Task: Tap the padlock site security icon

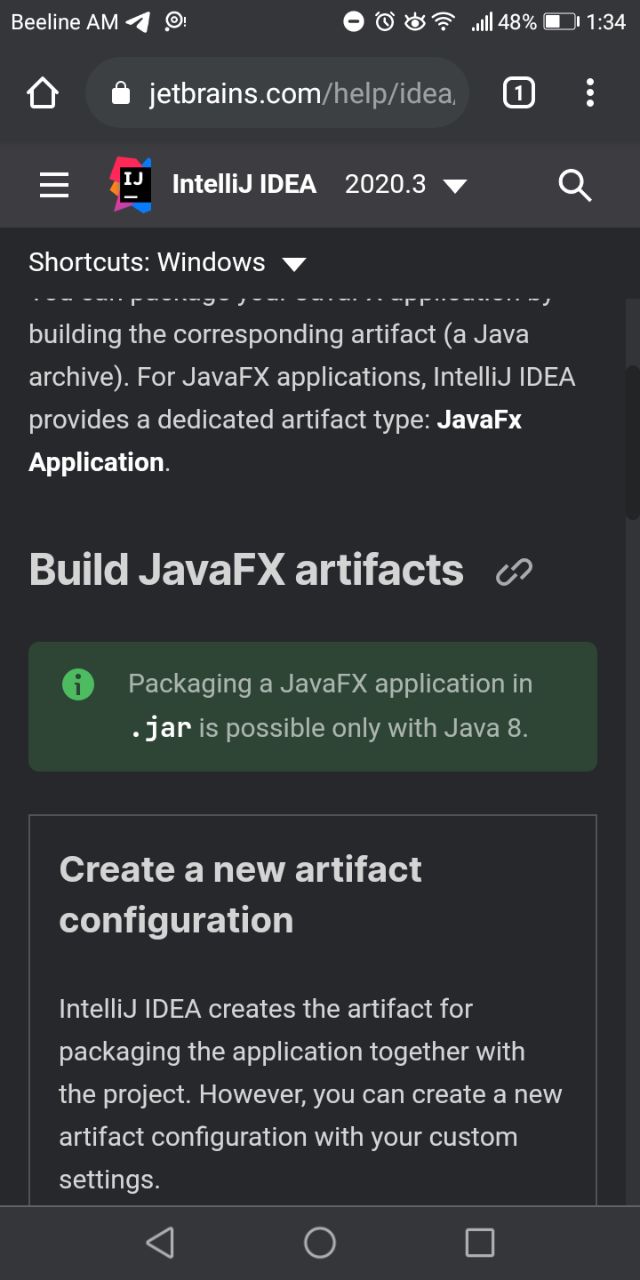Action: 121,94
